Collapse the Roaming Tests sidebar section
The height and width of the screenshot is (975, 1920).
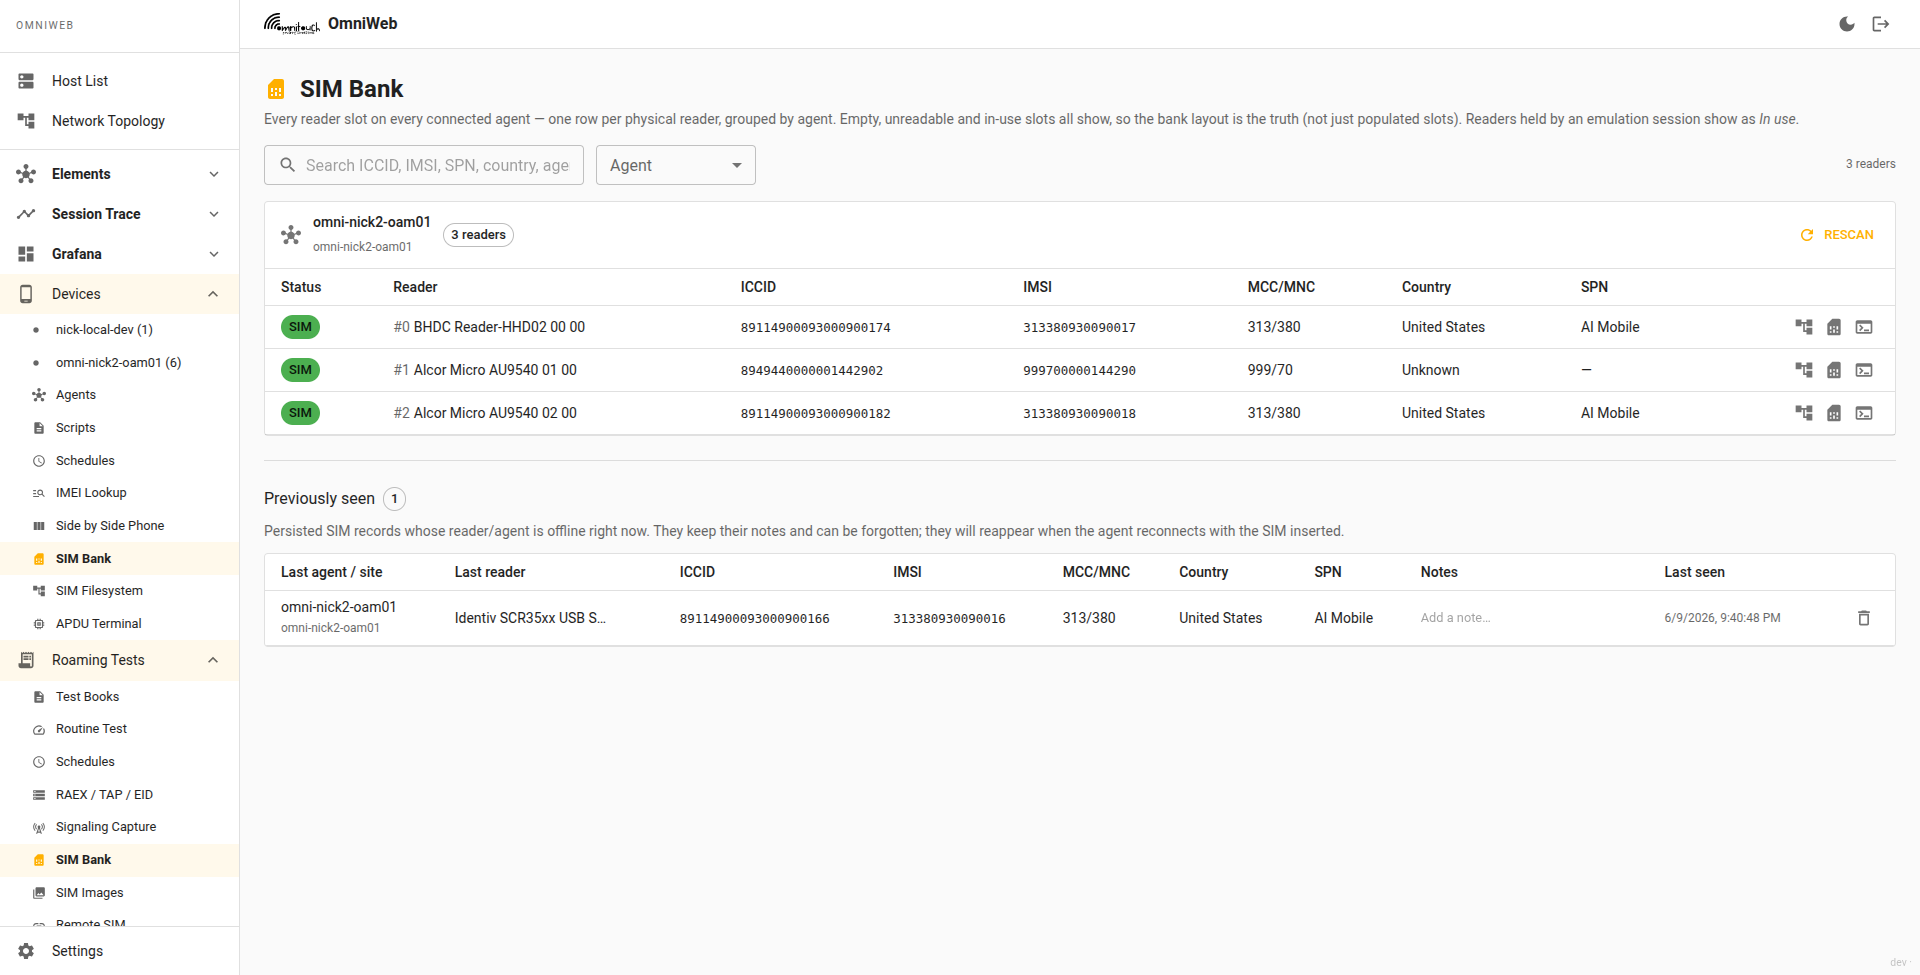click(x=120, y=660)
